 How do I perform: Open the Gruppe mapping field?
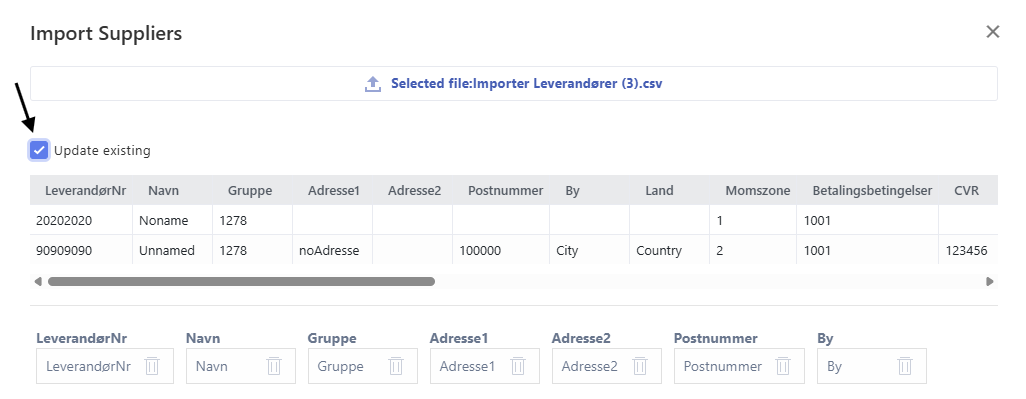tap(363, 366)
